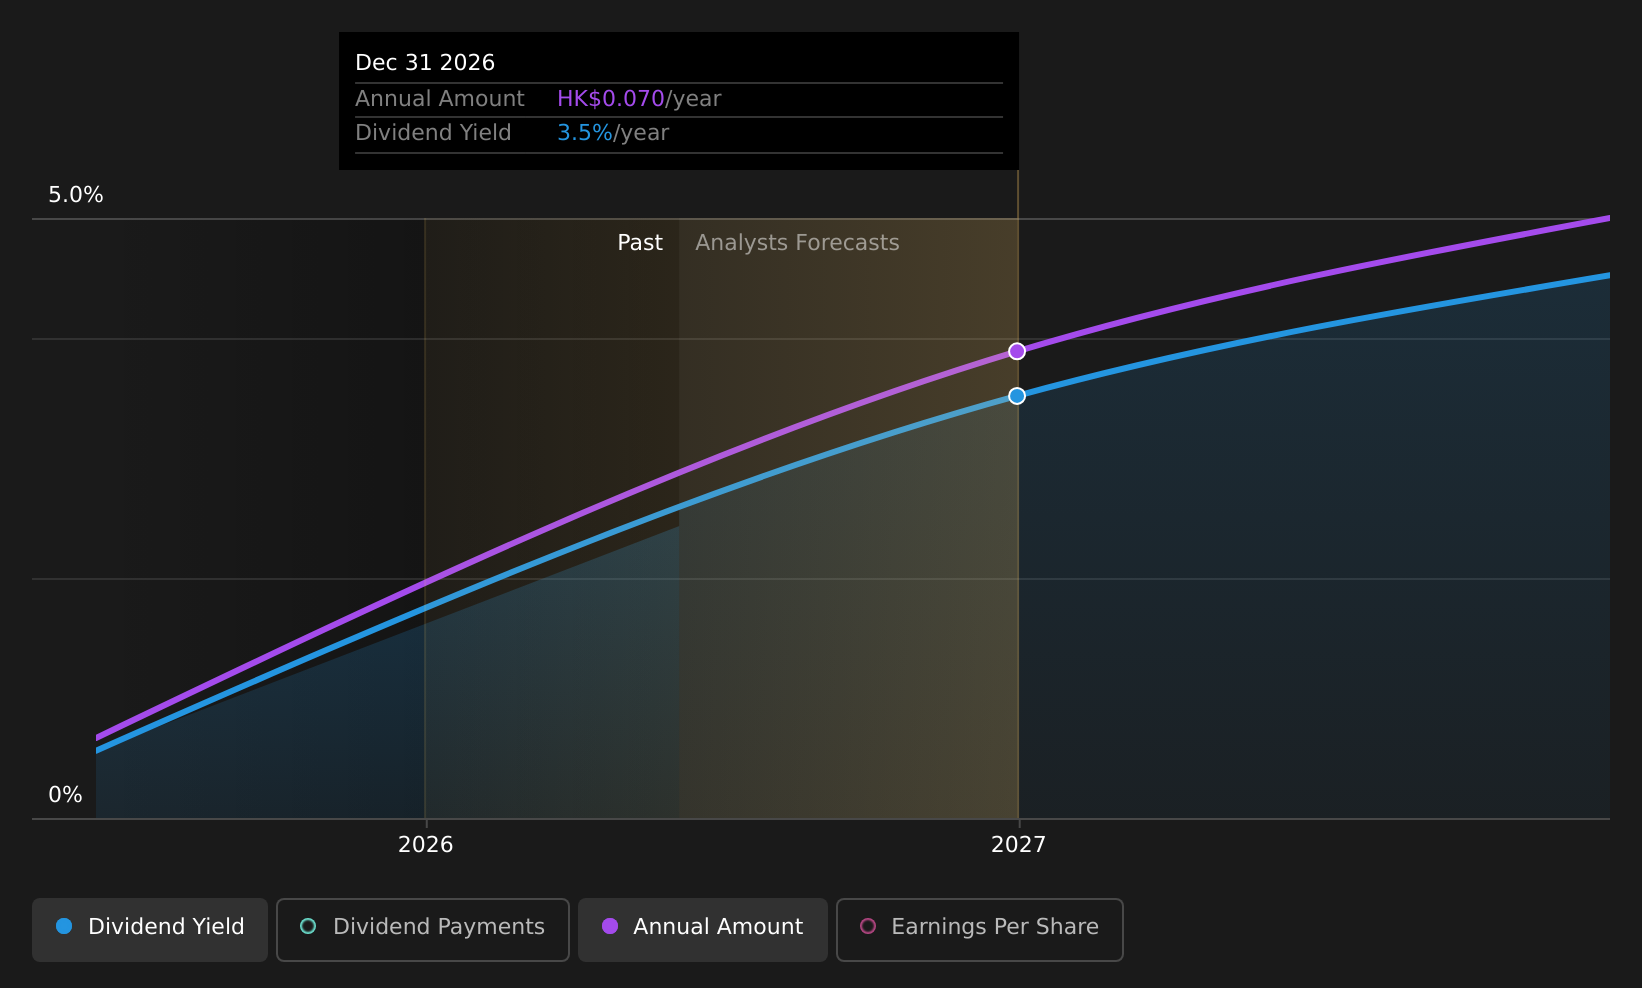The height and width of the screenshot is (988, 1642).
Task: Click the 5.0% y-axis label
Action: (x=76, y=195)
